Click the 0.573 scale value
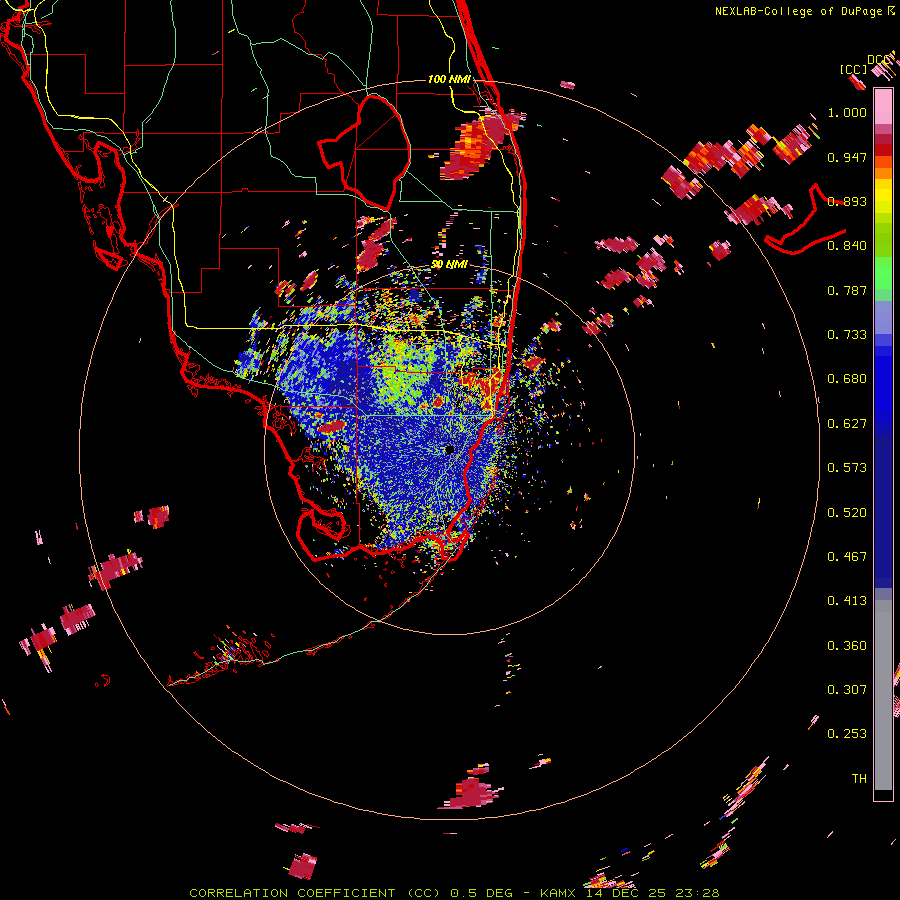Image resolution: width=900 pixels, height=900 pixels. (x=847, y=468)
